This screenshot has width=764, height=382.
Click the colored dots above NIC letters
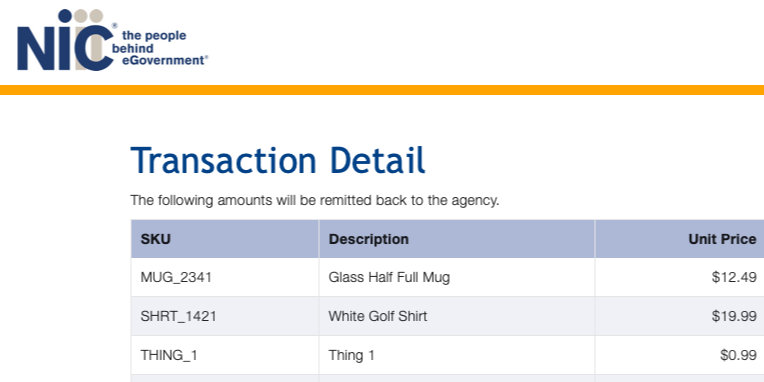[x=81, y=16]
